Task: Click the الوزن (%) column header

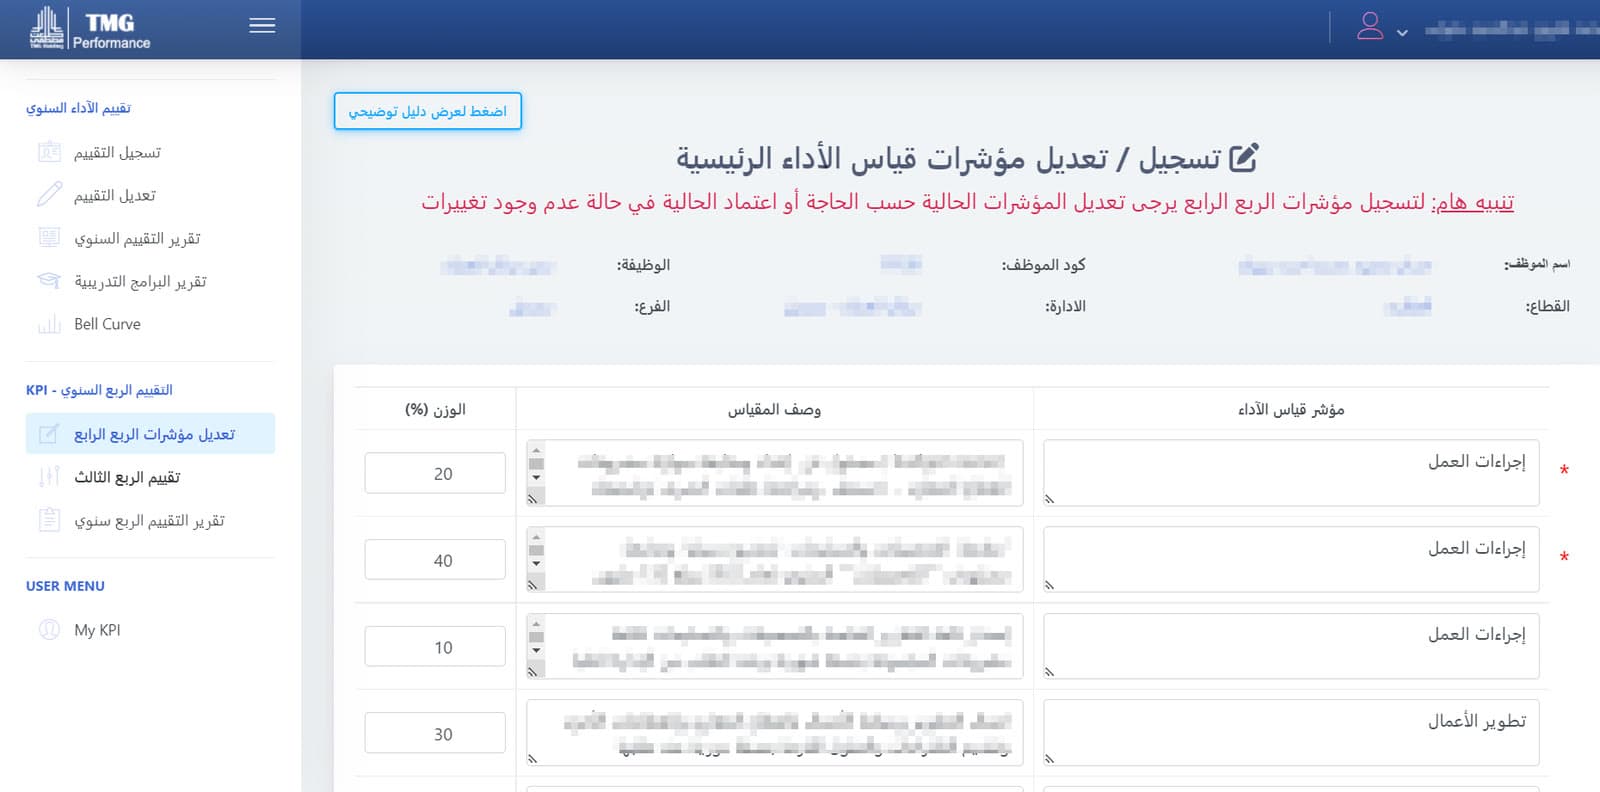Action: (x=435, y=409)
